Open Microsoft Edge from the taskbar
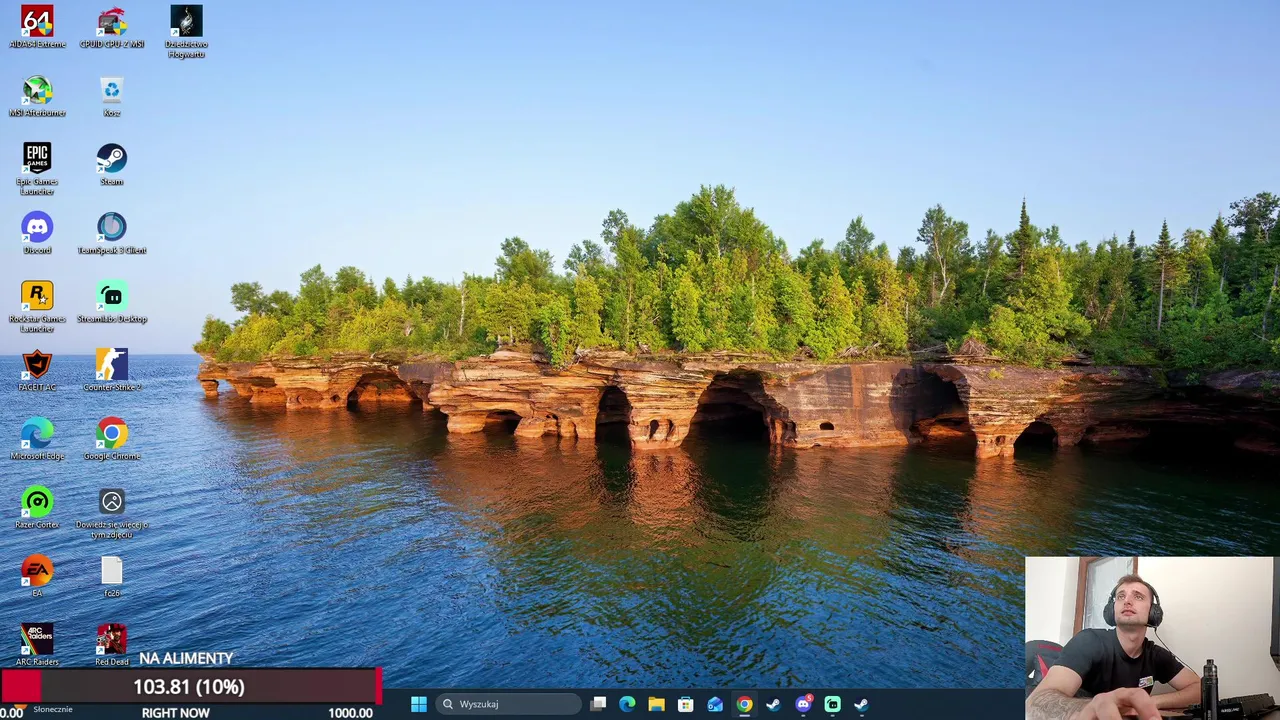1280x720 pixels. pos(627,704)
